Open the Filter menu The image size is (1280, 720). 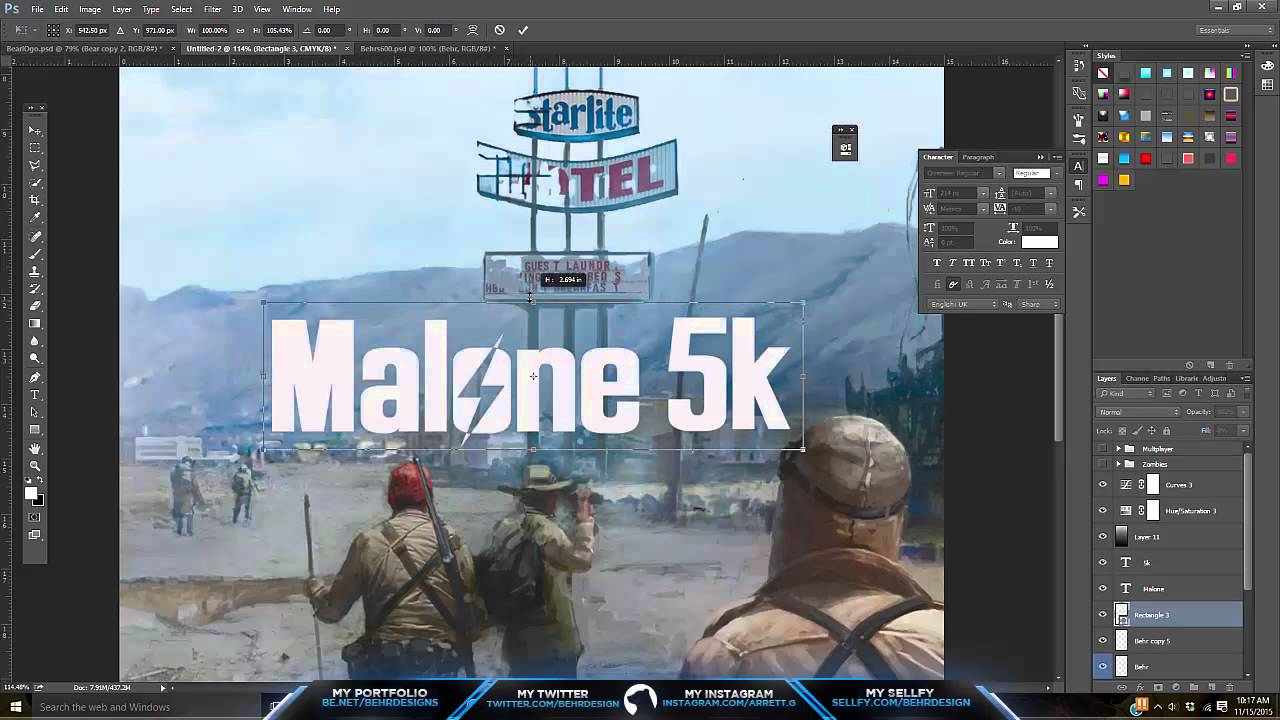212,9
